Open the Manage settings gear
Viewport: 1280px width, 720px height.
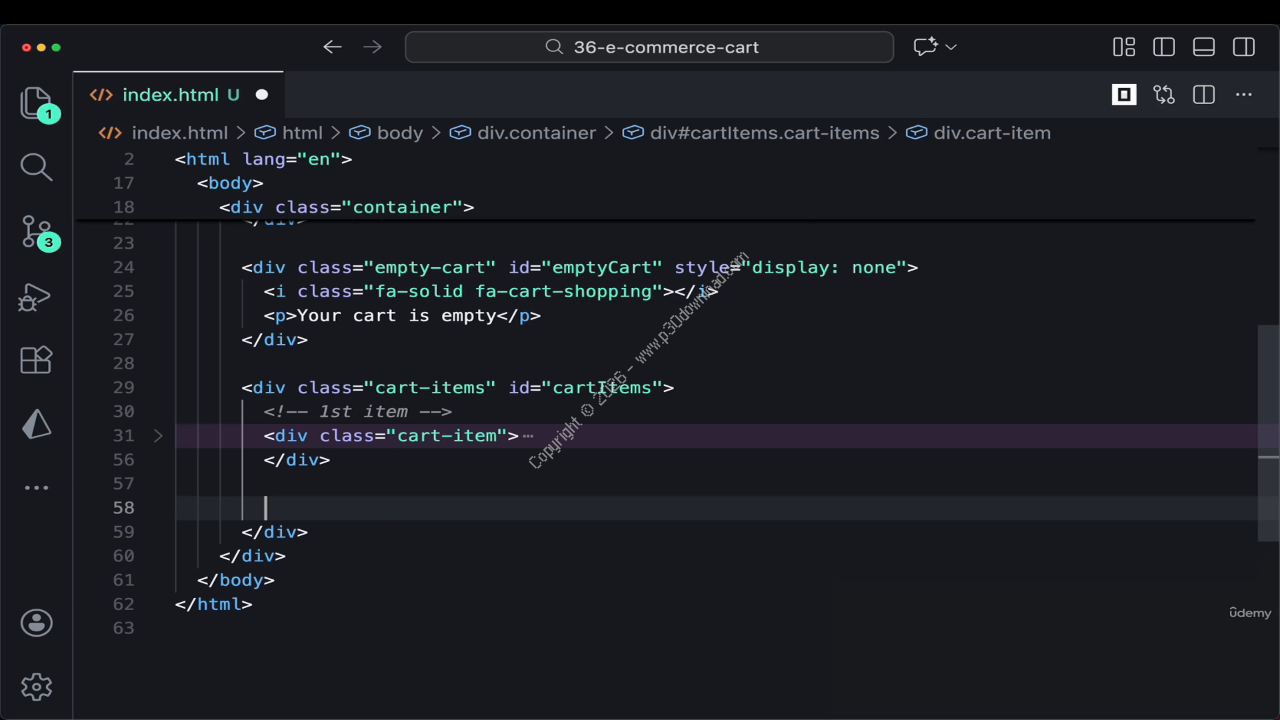coord(36,687)
